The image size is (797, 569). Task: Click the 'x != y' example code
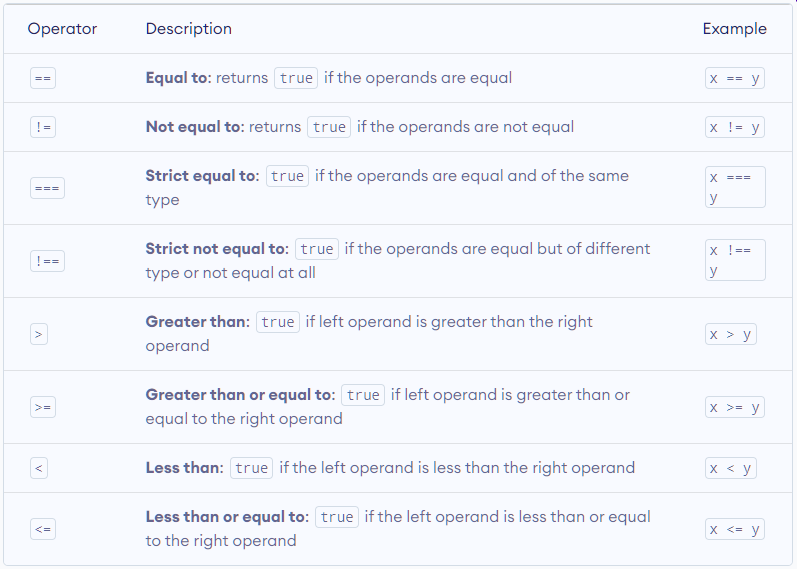pyautogui.click(x=735, y=127)
